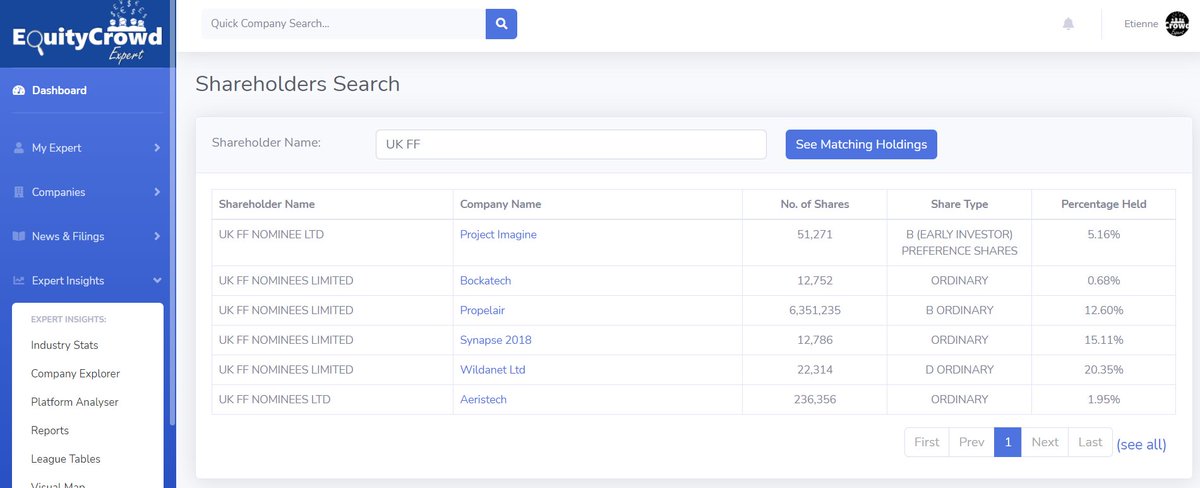
Task: Expand the News & Filings chevron
Action: tap(157, 236)
